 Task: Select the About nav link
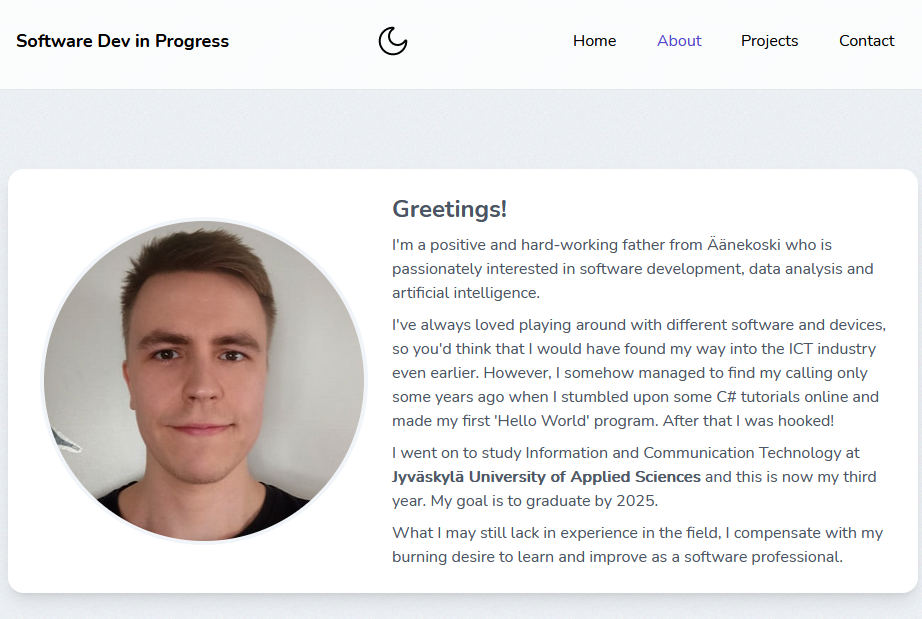679,41
